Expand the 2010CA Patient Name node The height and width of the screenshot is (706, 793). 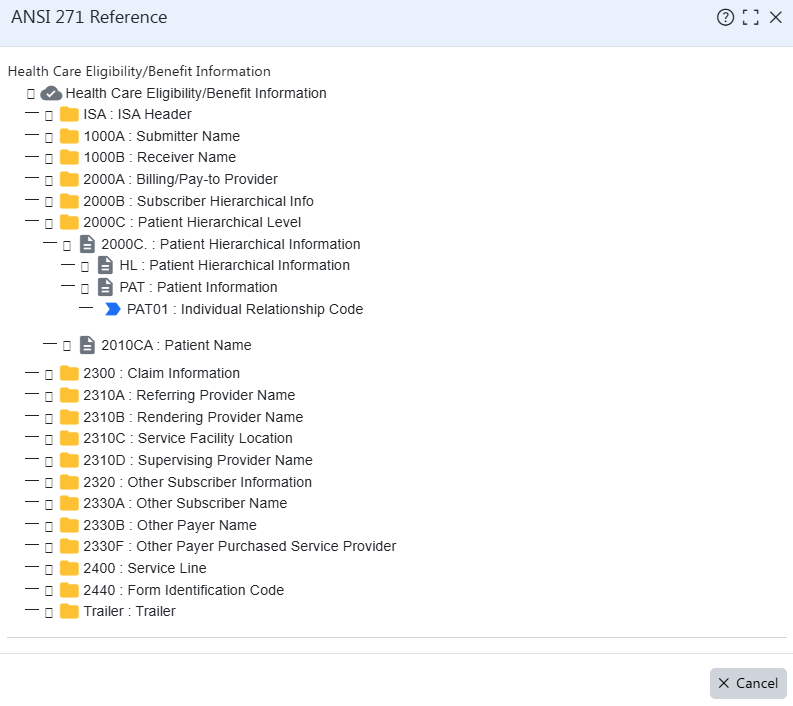pyautogui.click(x=67, y=346)
